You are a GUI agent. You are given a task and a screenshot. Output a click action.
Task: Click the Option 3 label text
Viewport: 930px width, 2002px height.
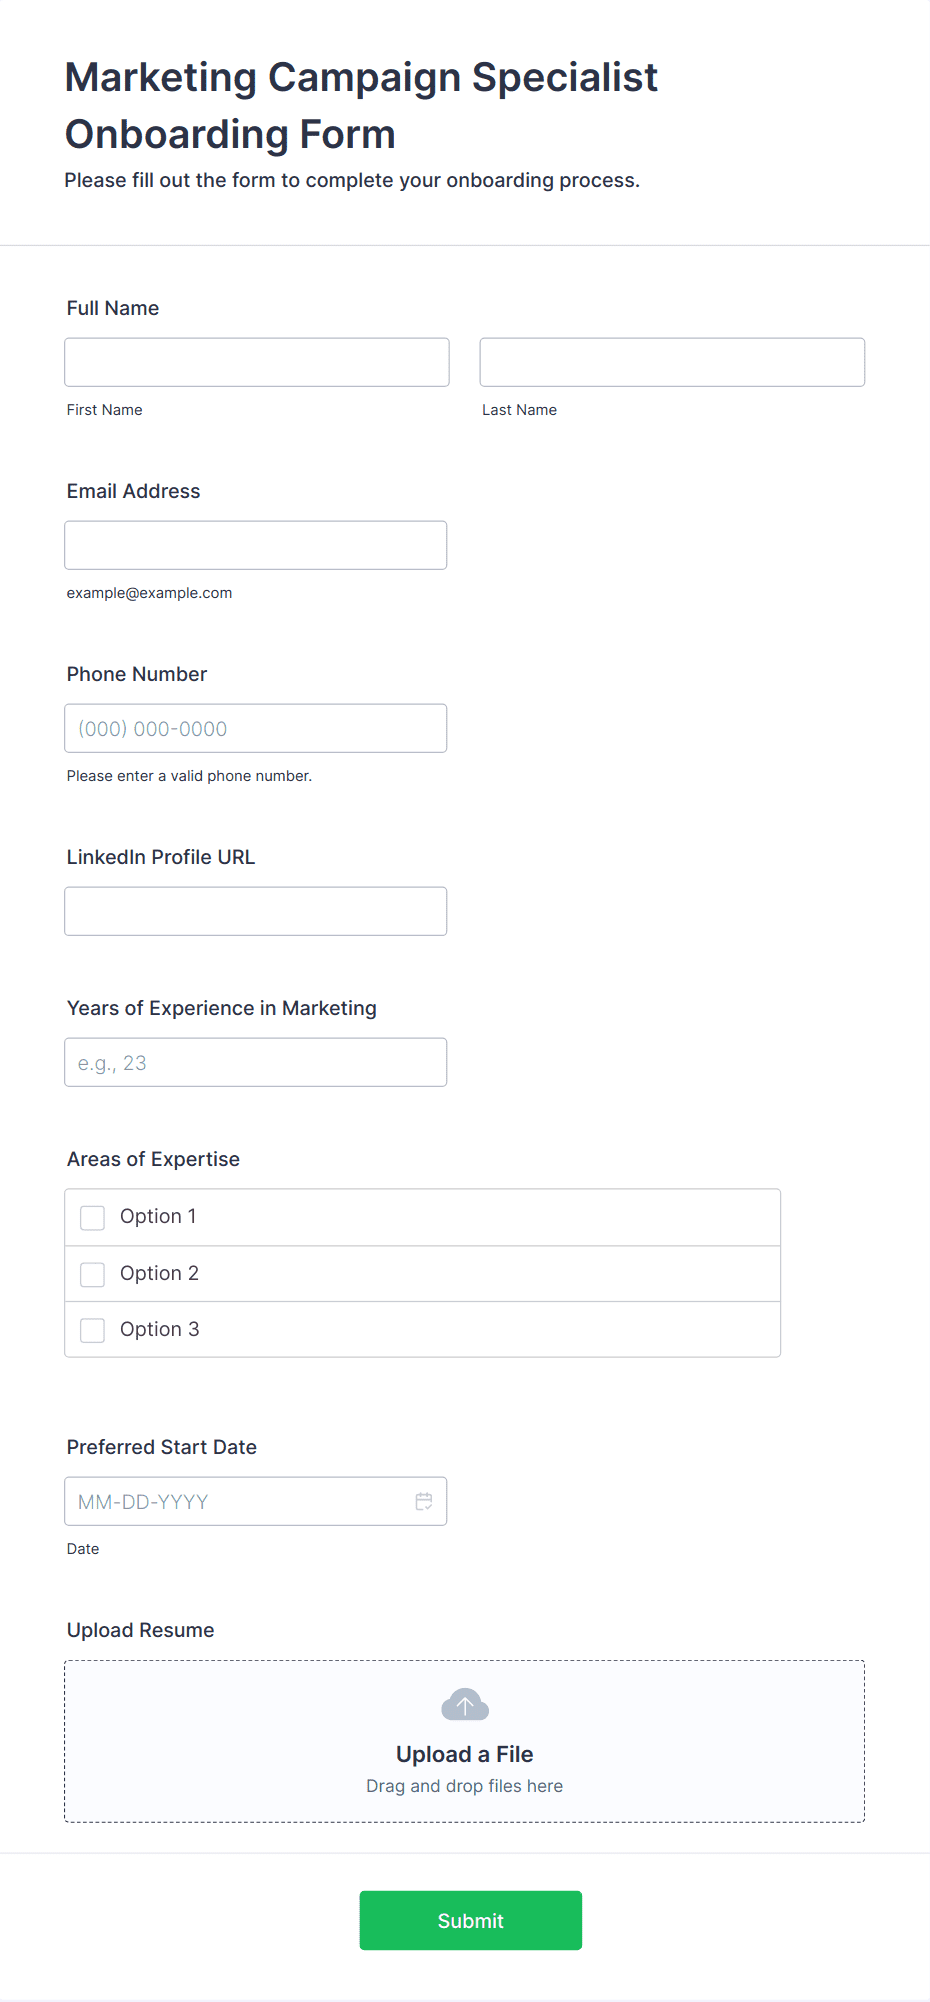[x=159, y=1329]
